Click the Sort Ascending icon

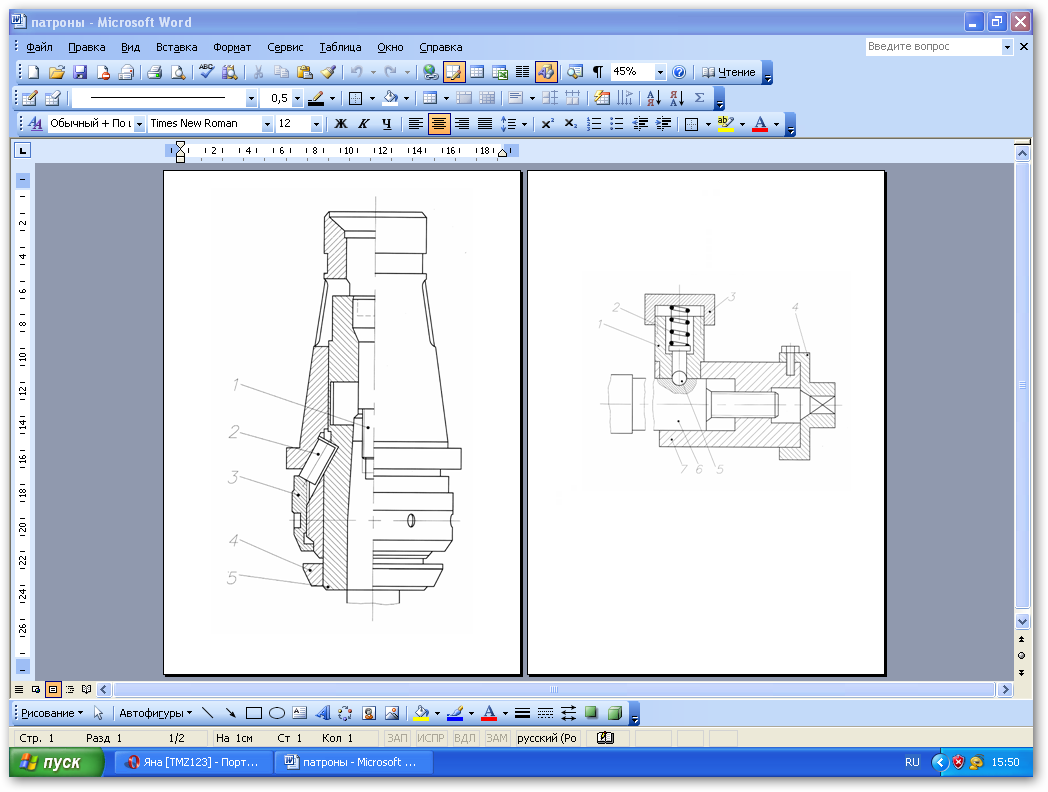[653, 98]
